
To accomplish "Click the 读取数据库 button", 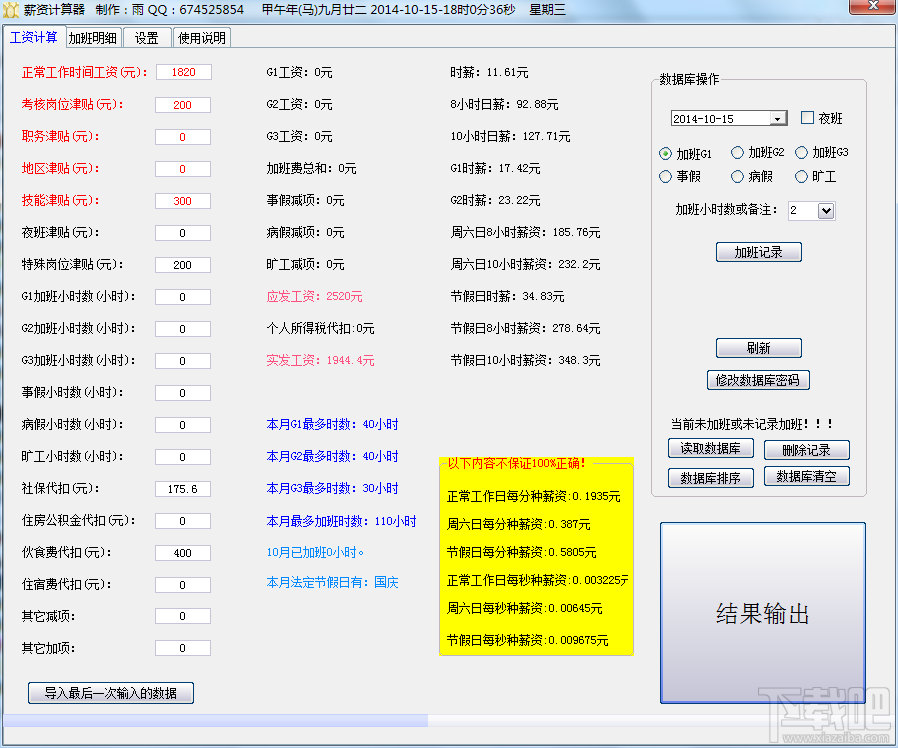I will pos(710,448).
